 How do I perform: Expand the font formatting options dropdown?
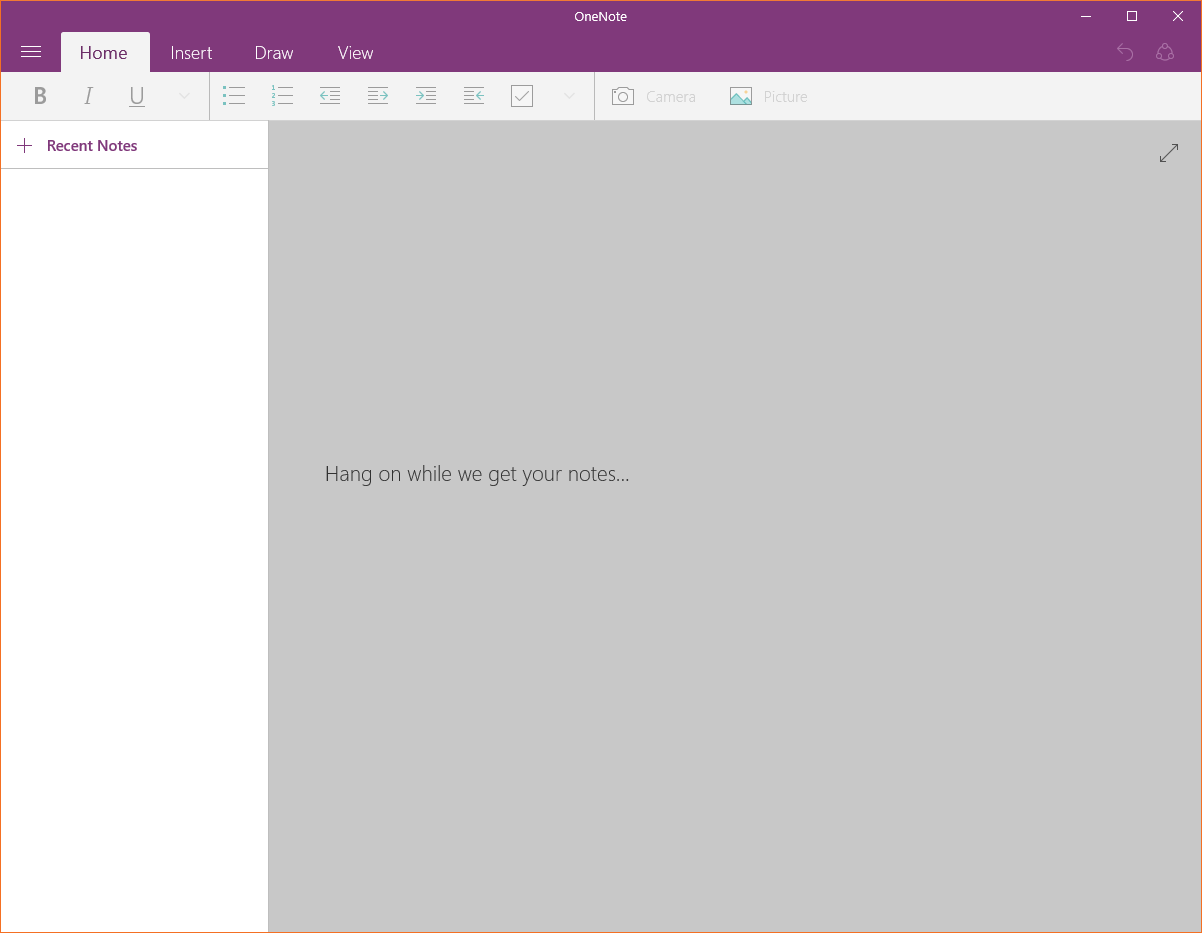pos(184,96)
